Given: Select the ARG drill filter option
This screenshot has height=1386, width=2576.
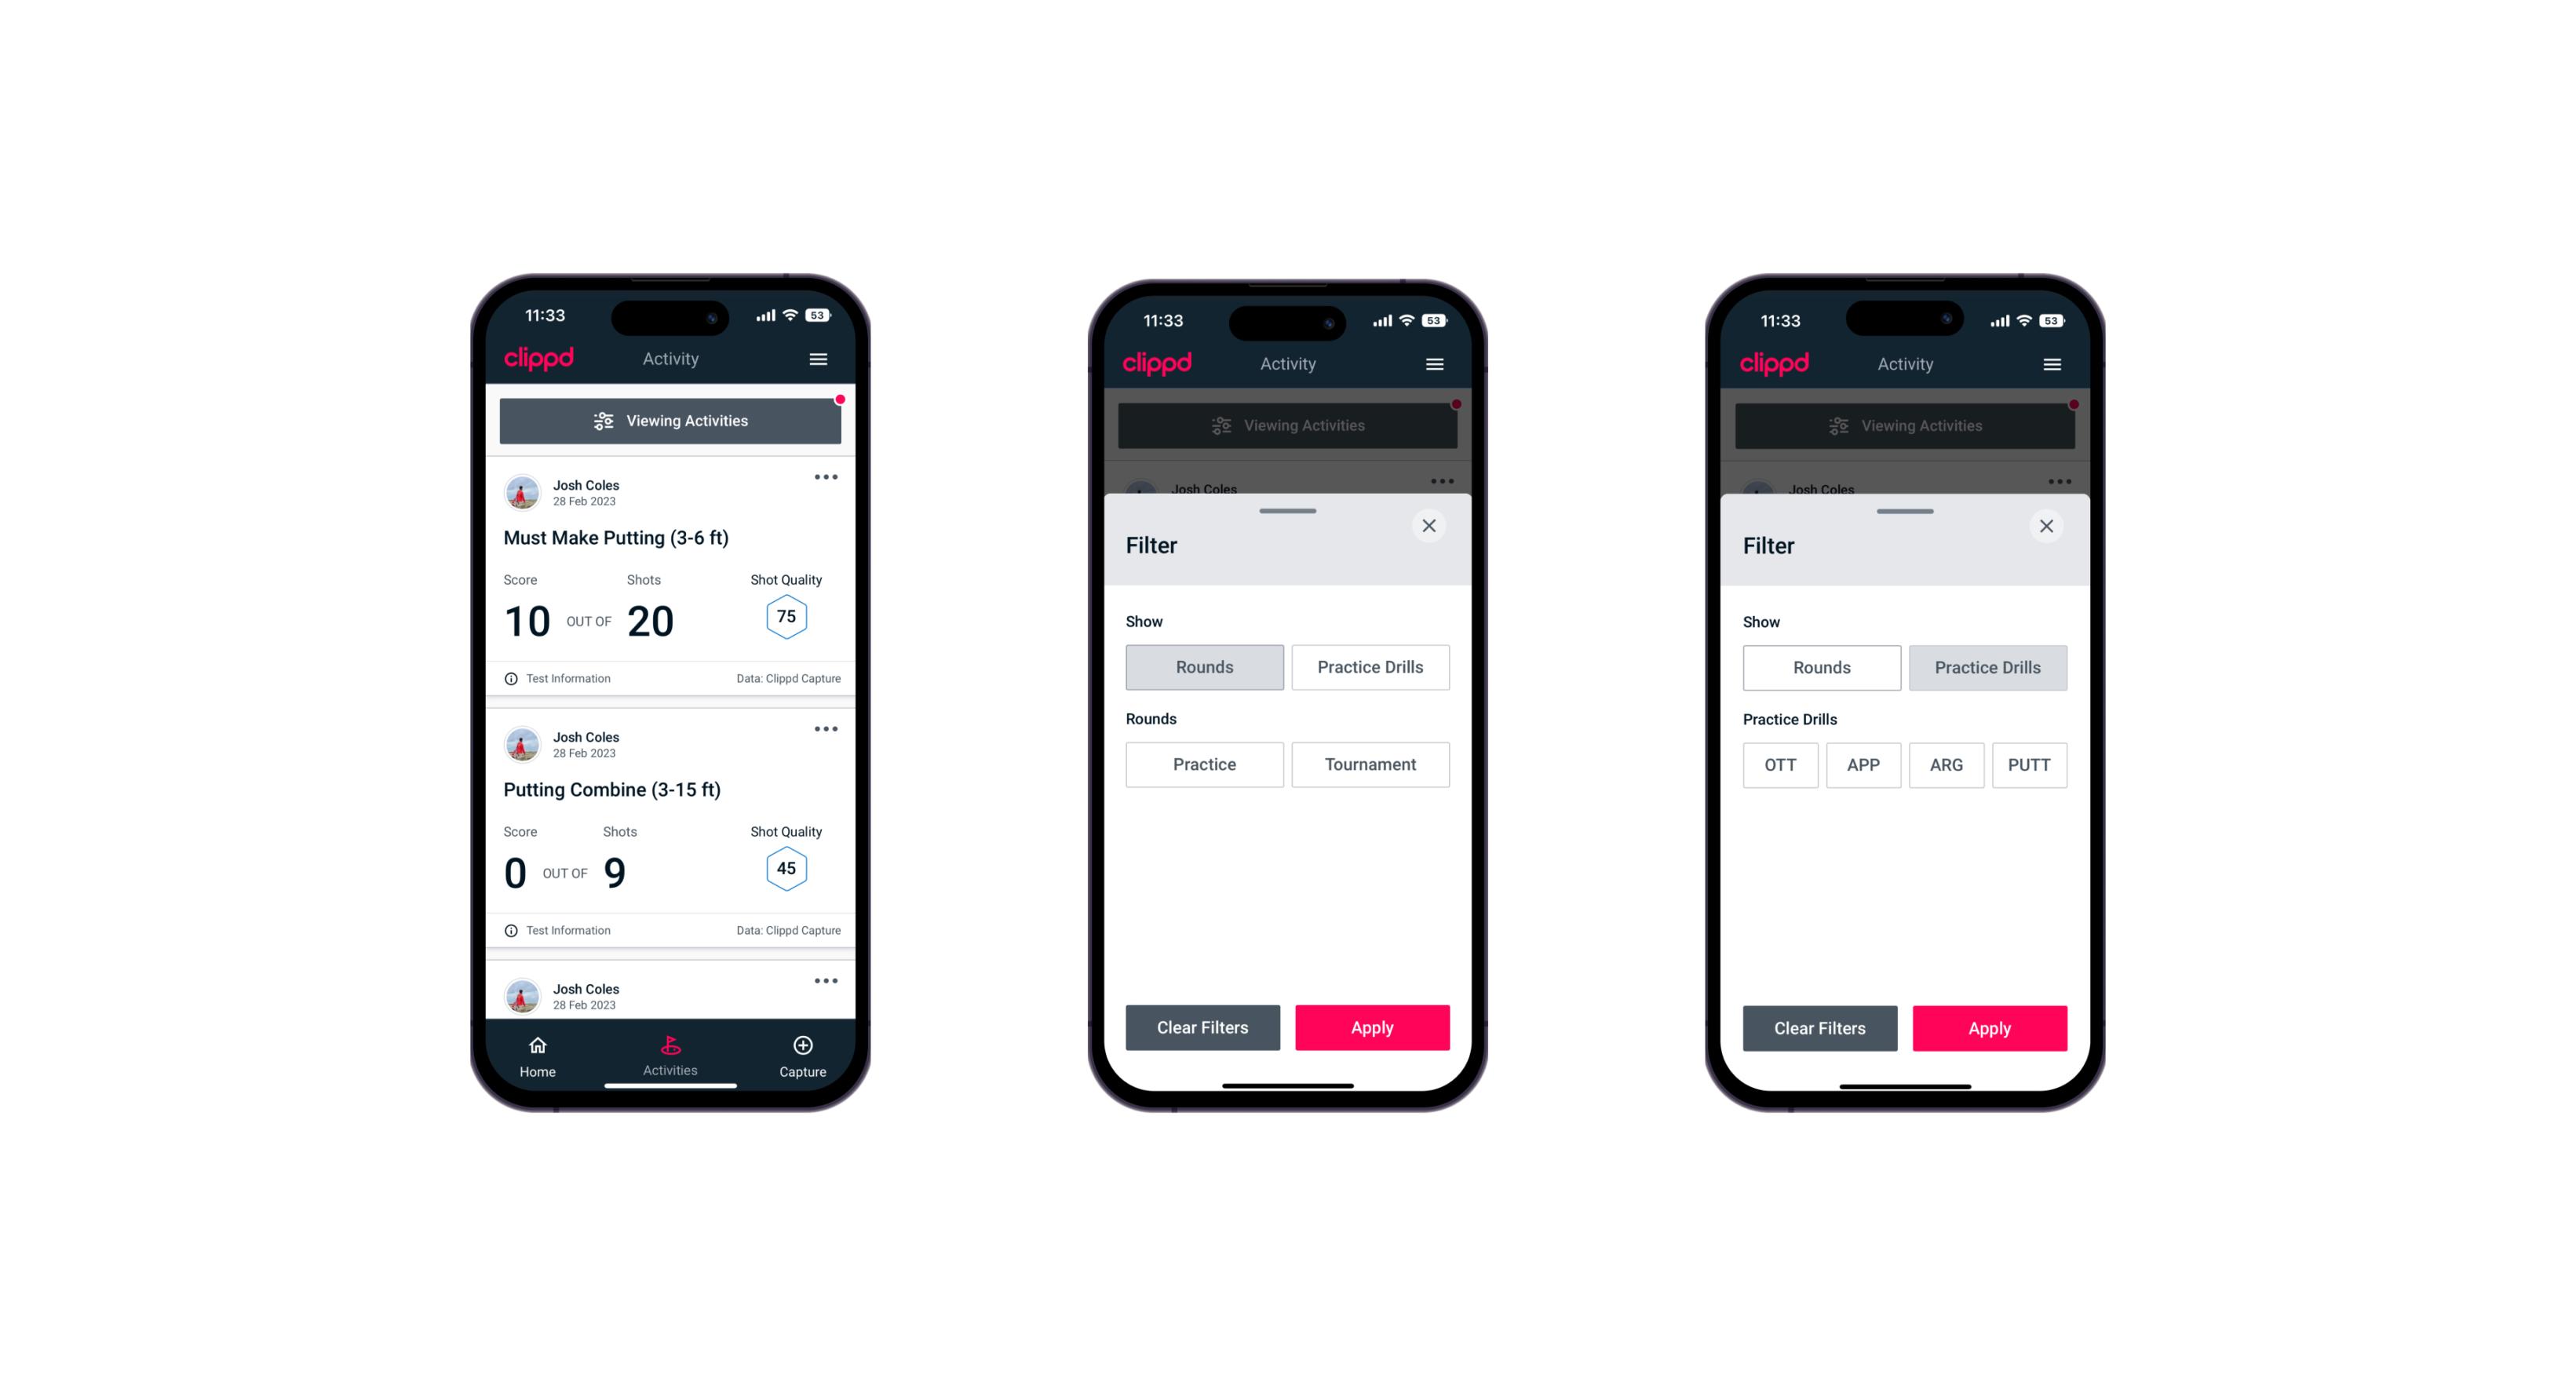Looking at the screenshot, I should coord(1946,764).
